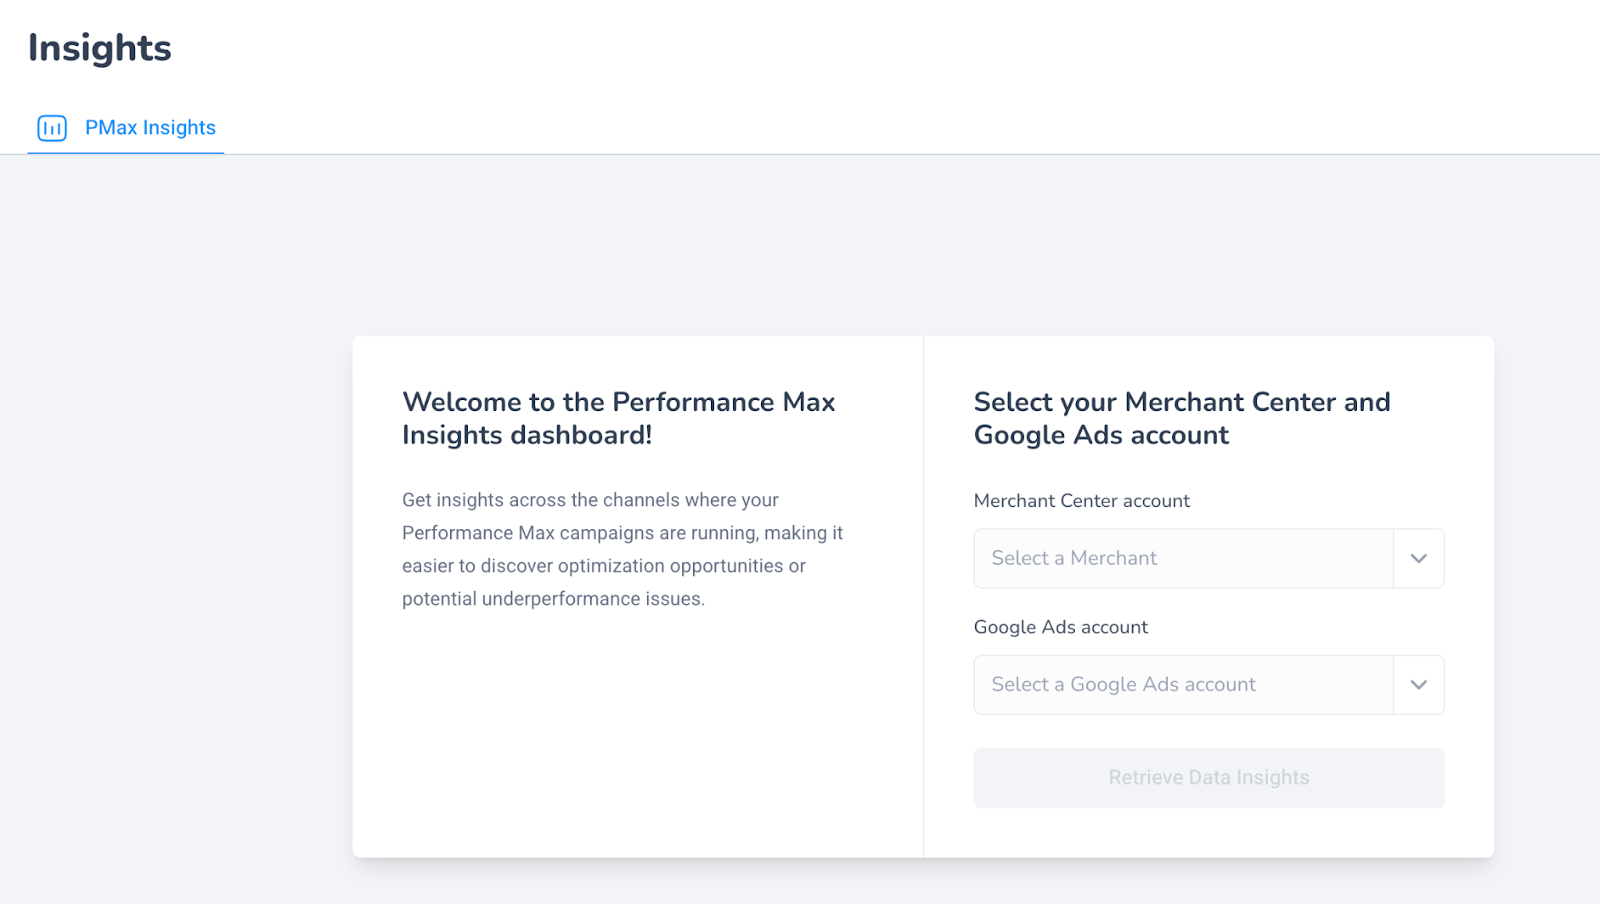Click the Welcome to Performance Max heading
This screenshot has width=1600, height=904.
tap(618, 418)
